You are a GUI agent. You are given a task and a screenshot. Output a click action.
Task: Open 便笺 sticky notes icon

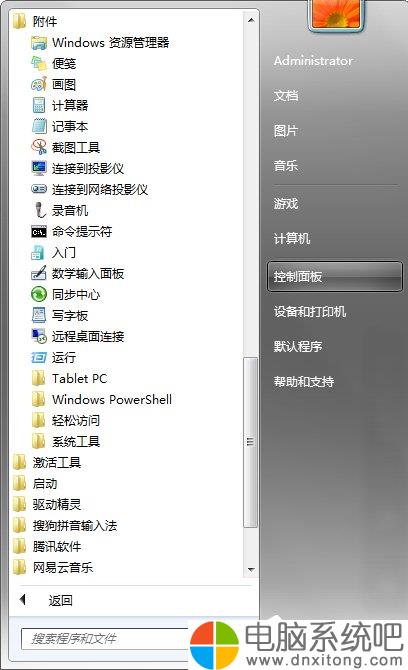tap(39, 63)
